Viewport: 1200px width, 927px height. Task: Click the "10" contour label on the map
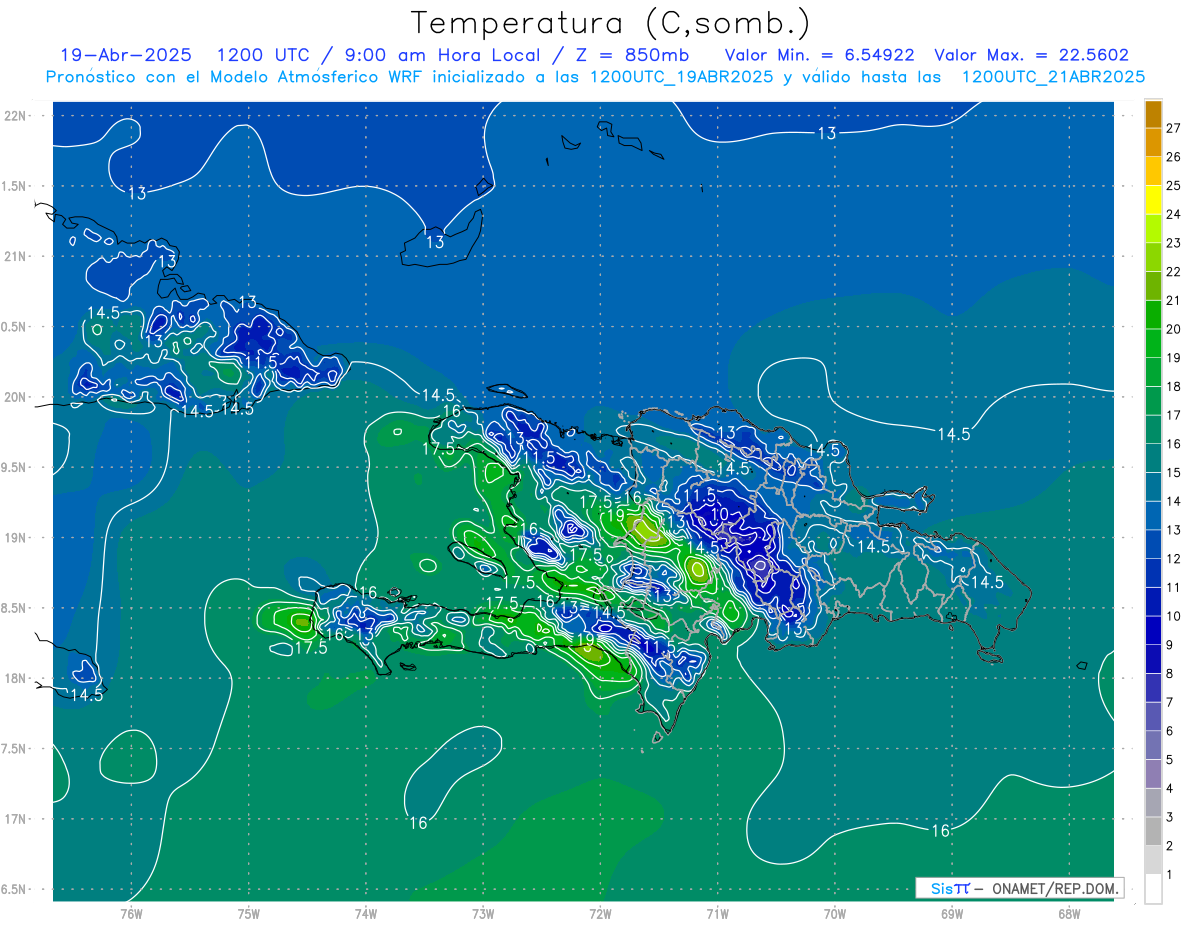719,513
